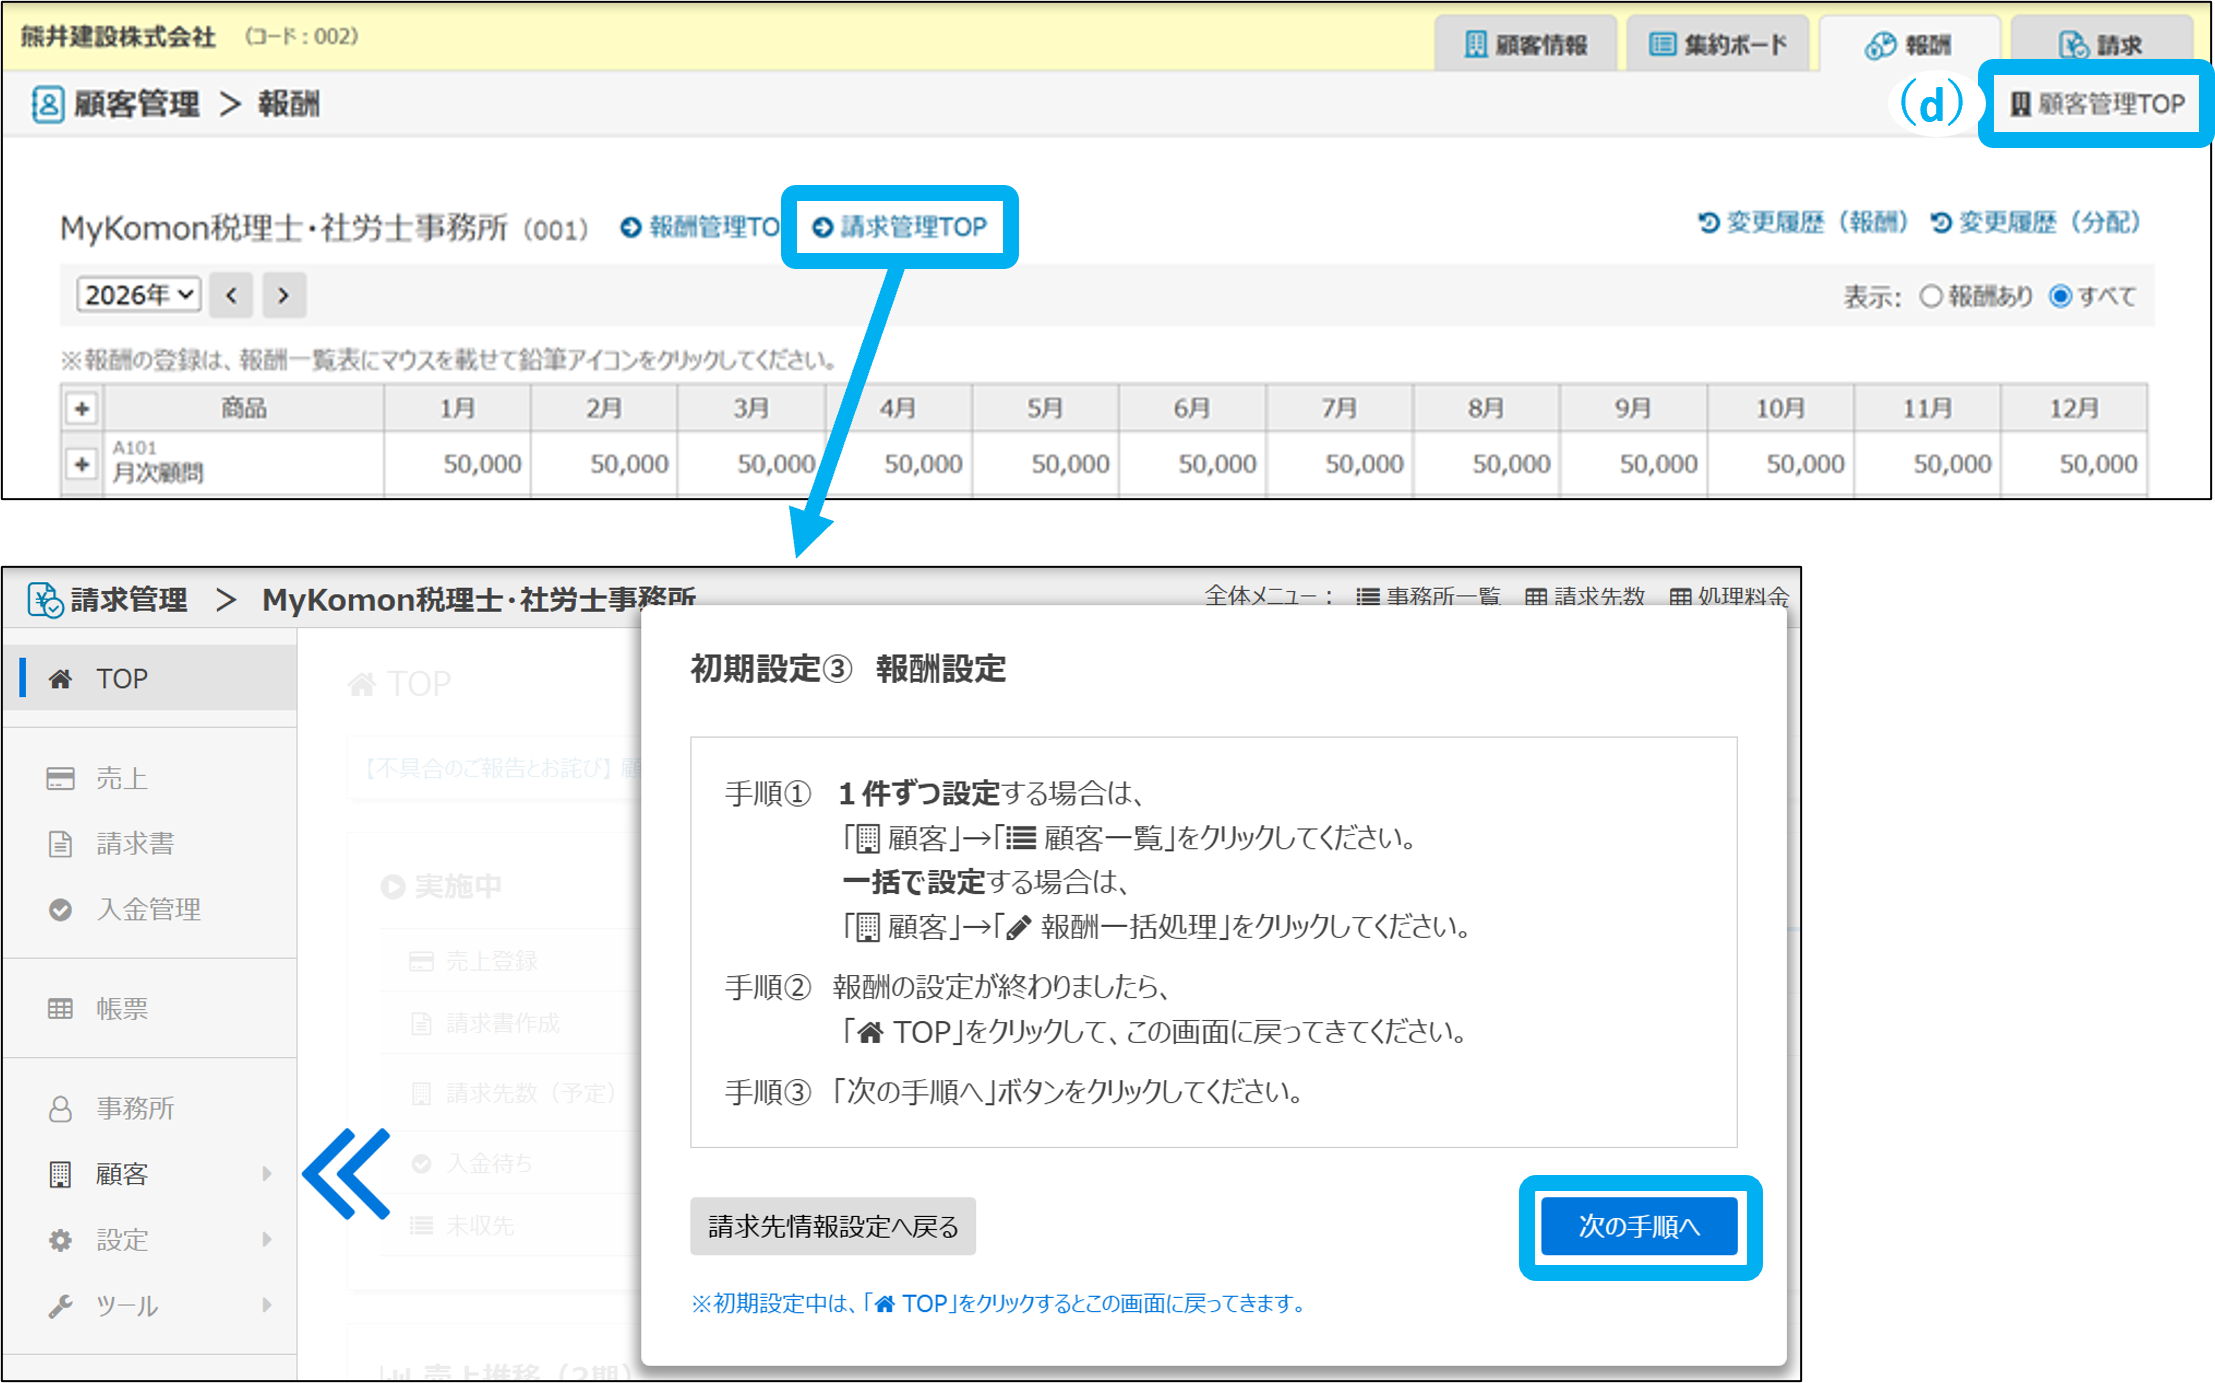Image resolution: width=2215 pixels, height=1383 pixels.
Task: Open 帳票 table icon in sidebar
Action: click(60, 1008)
